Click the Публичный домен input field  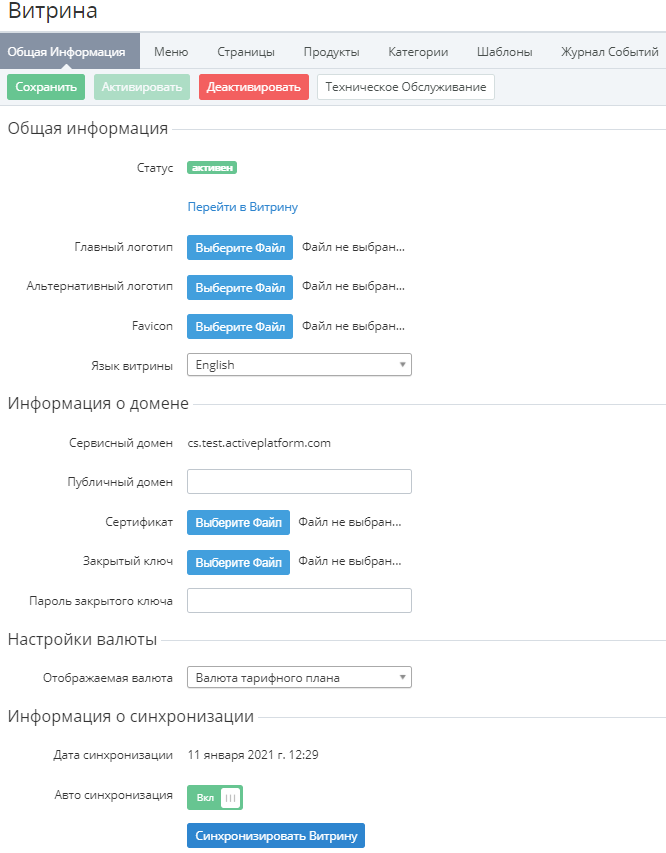(x=299, y=482)
